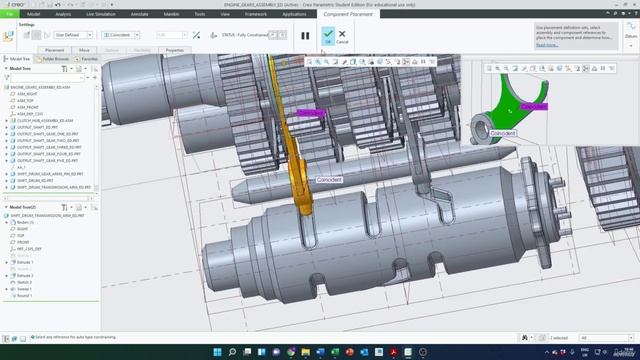640x360 pixels.
Task: Expand Bodies node in second tree
Action: (6, 222)
